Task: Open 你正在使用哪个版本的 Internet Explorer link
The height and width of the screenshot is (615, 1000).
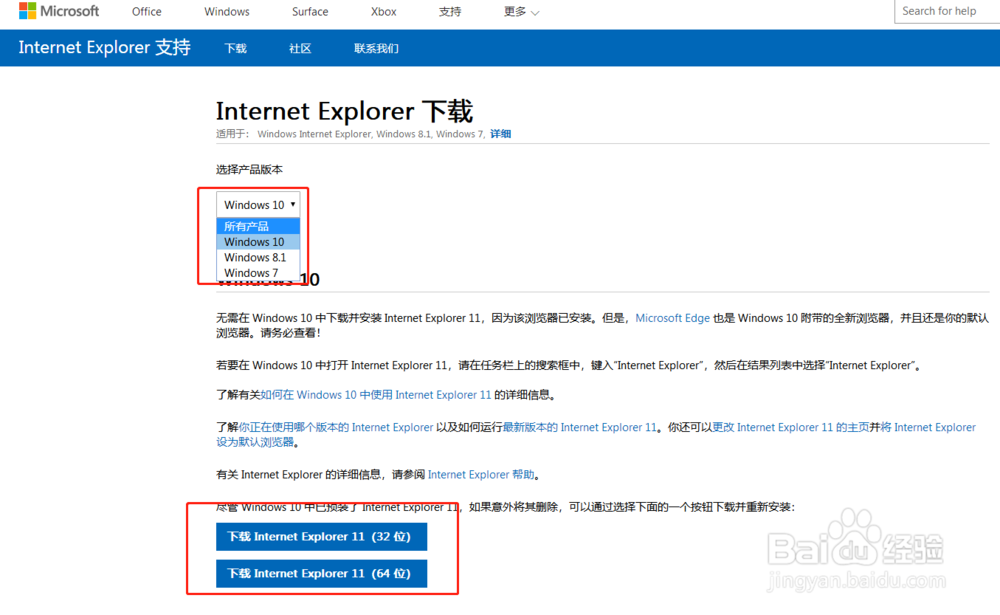Action: click(x=335, y=427)
